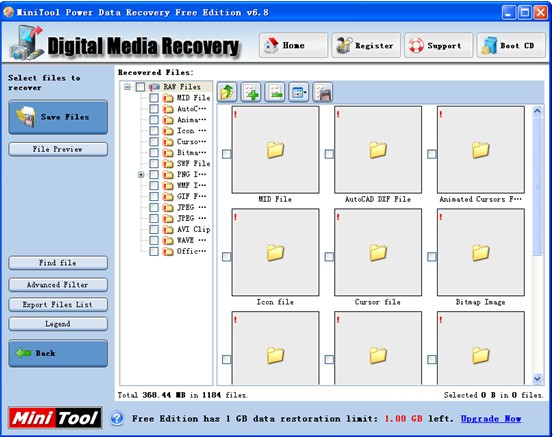Viewport: 553px width, 437px height.
Task: Select the RAW Files tree label
Action: click(x=182, y=87)
